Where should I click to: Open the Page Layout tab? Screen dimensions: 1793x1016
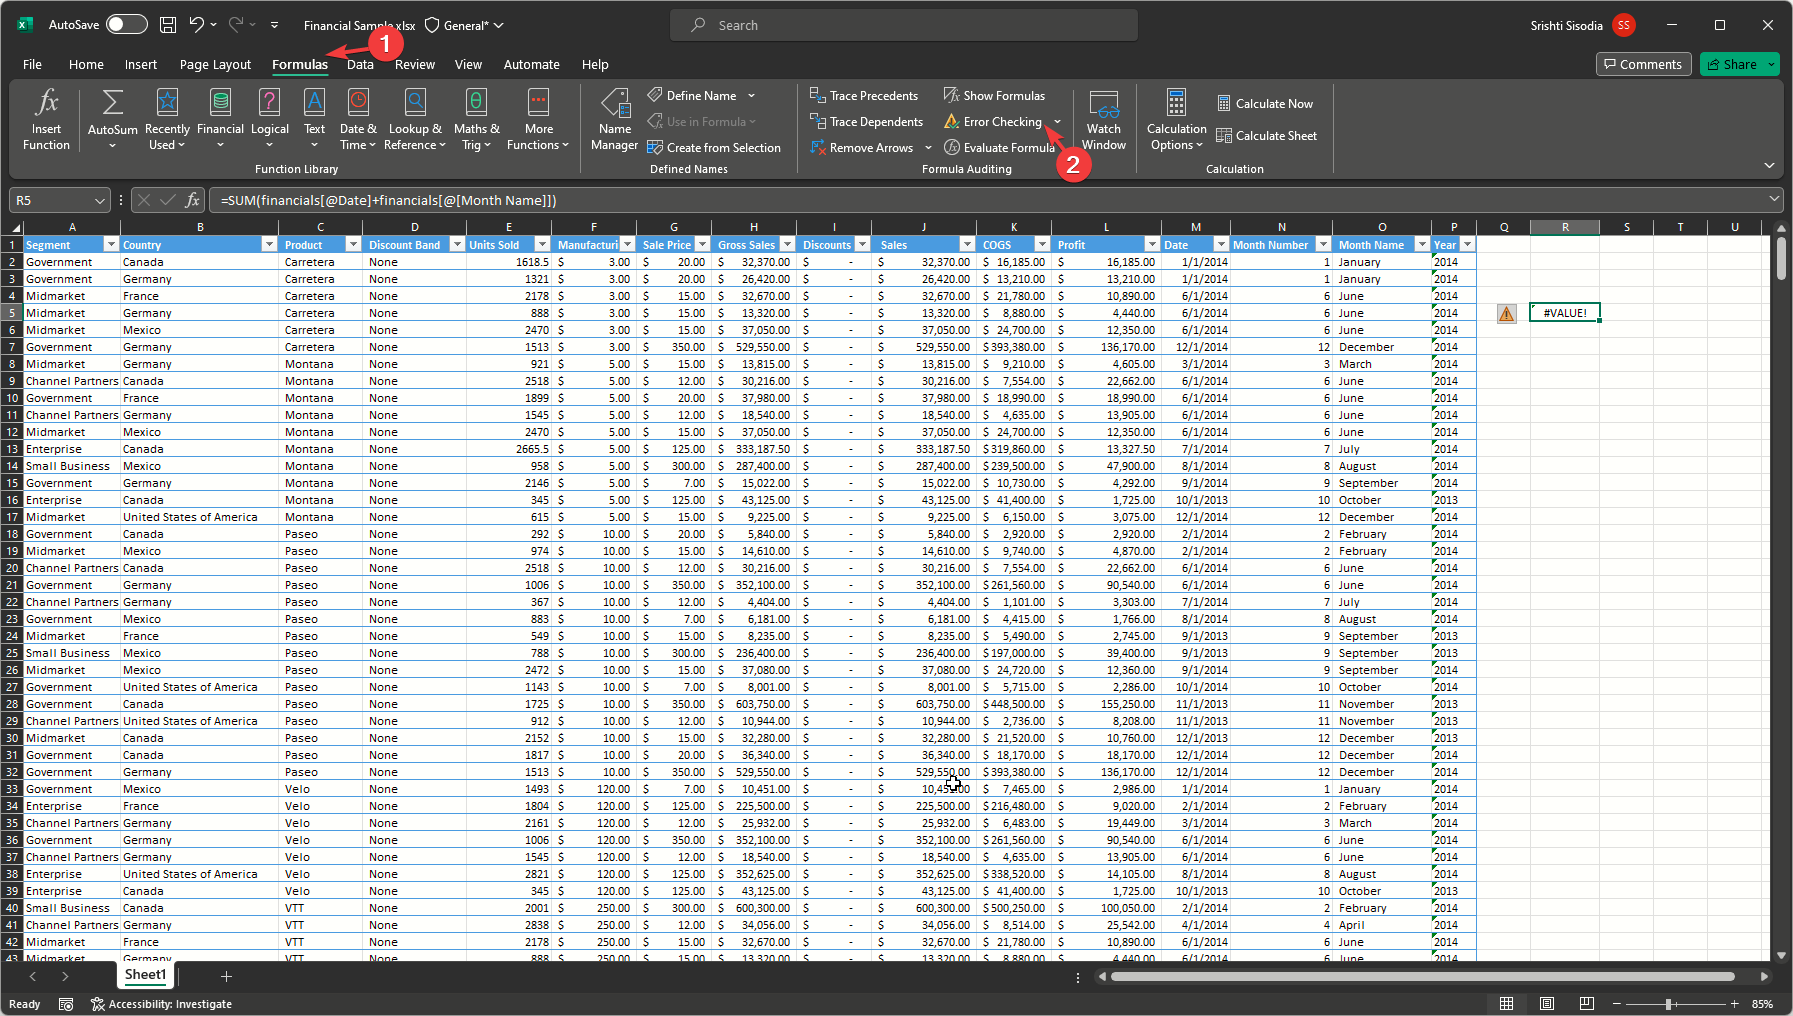click(215, 65)
